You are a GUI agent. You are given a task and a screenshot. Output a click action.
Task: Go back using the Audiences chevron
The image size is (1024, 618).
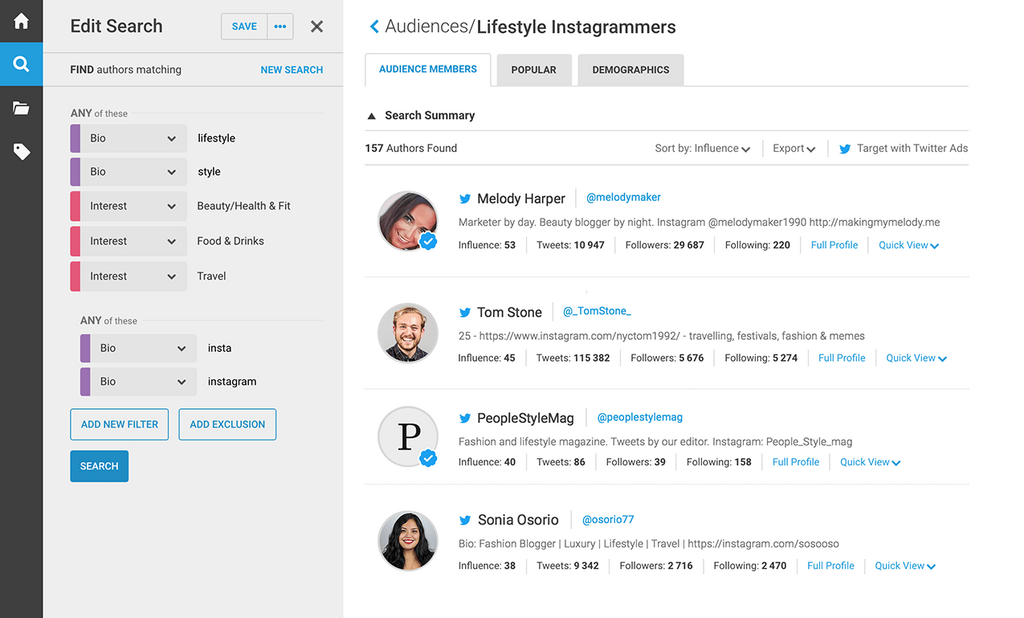(375, 27)
